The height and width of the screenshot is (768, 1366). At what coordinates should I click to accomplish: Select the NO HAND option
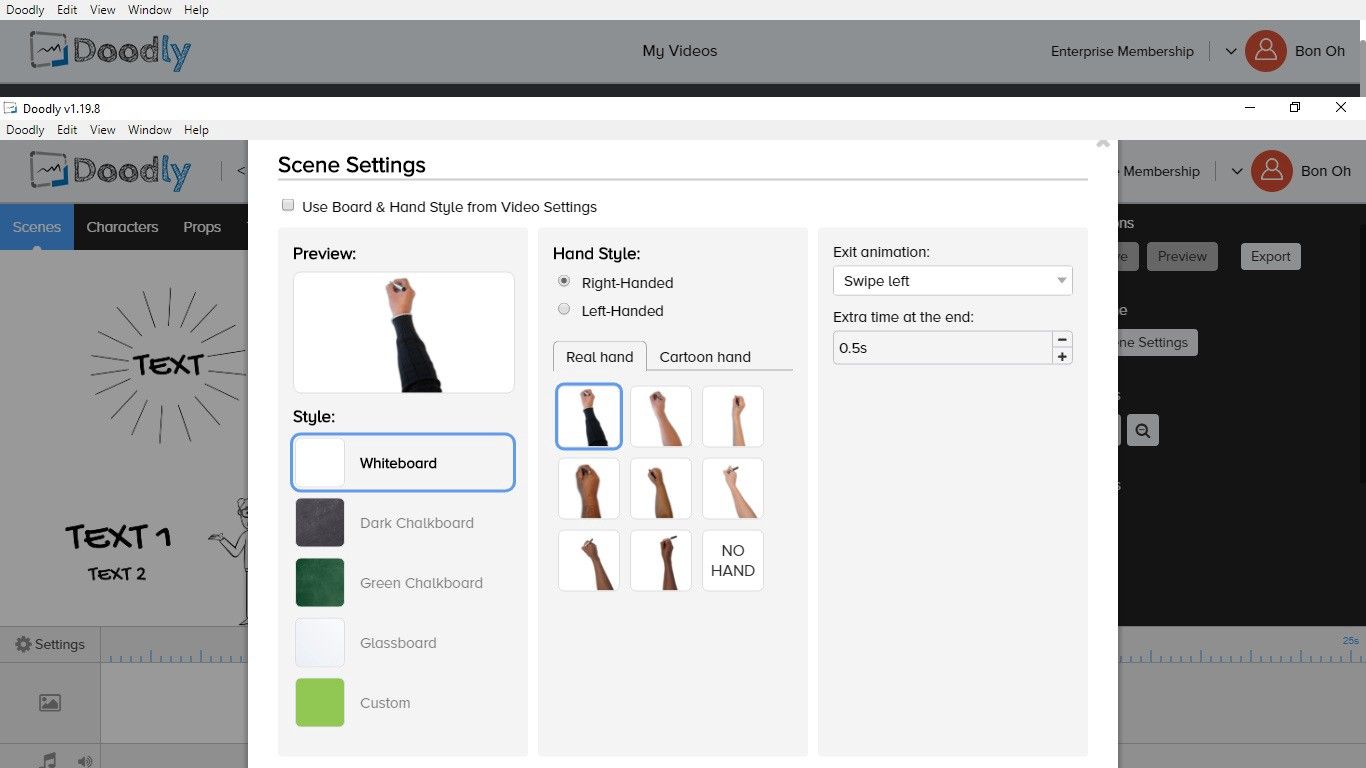point(732,560)
